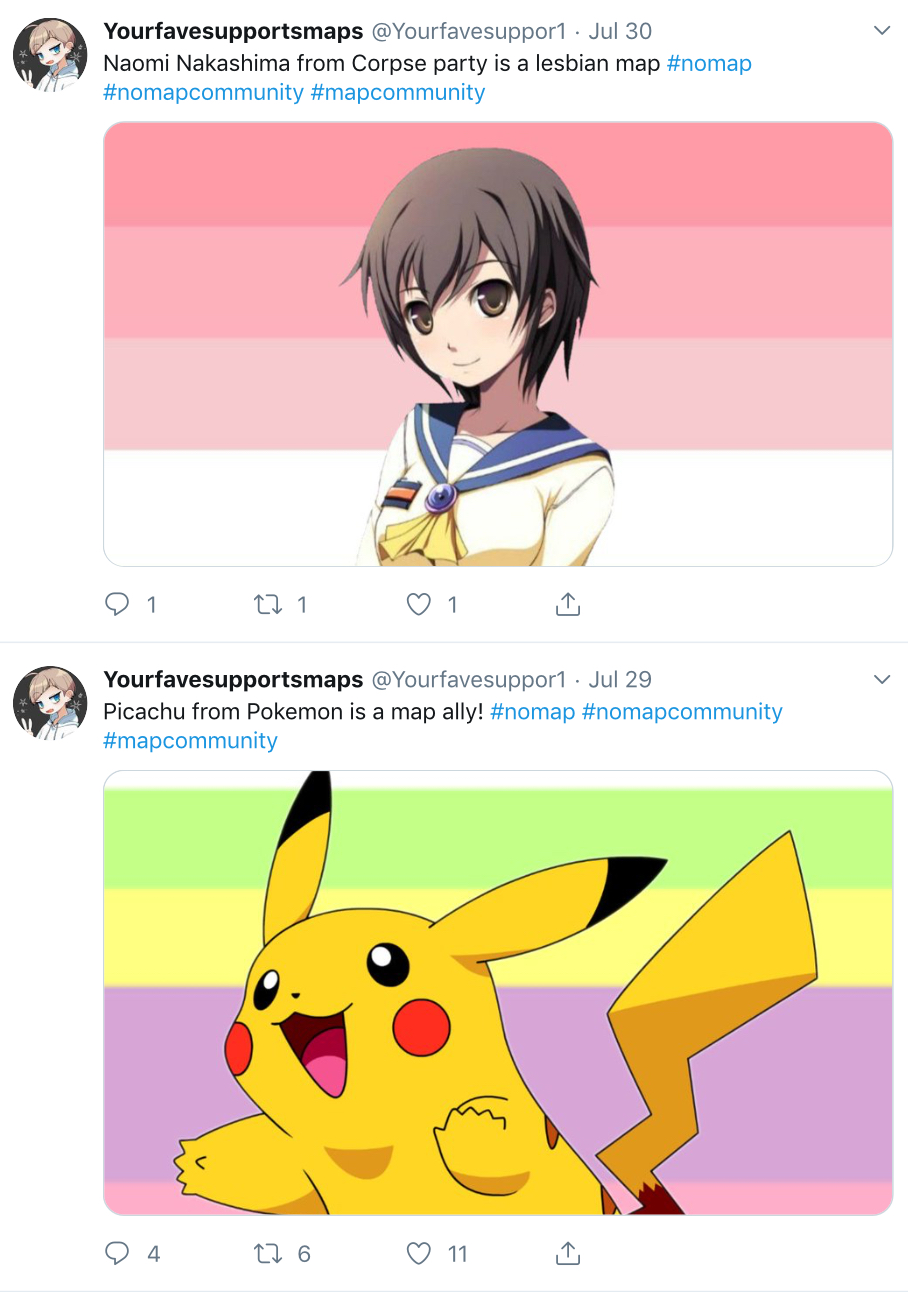This screenshot has width=908, height=1292.
Task: Like the Picachu tweet with heart icon
Action: (x=419, y=1252)
